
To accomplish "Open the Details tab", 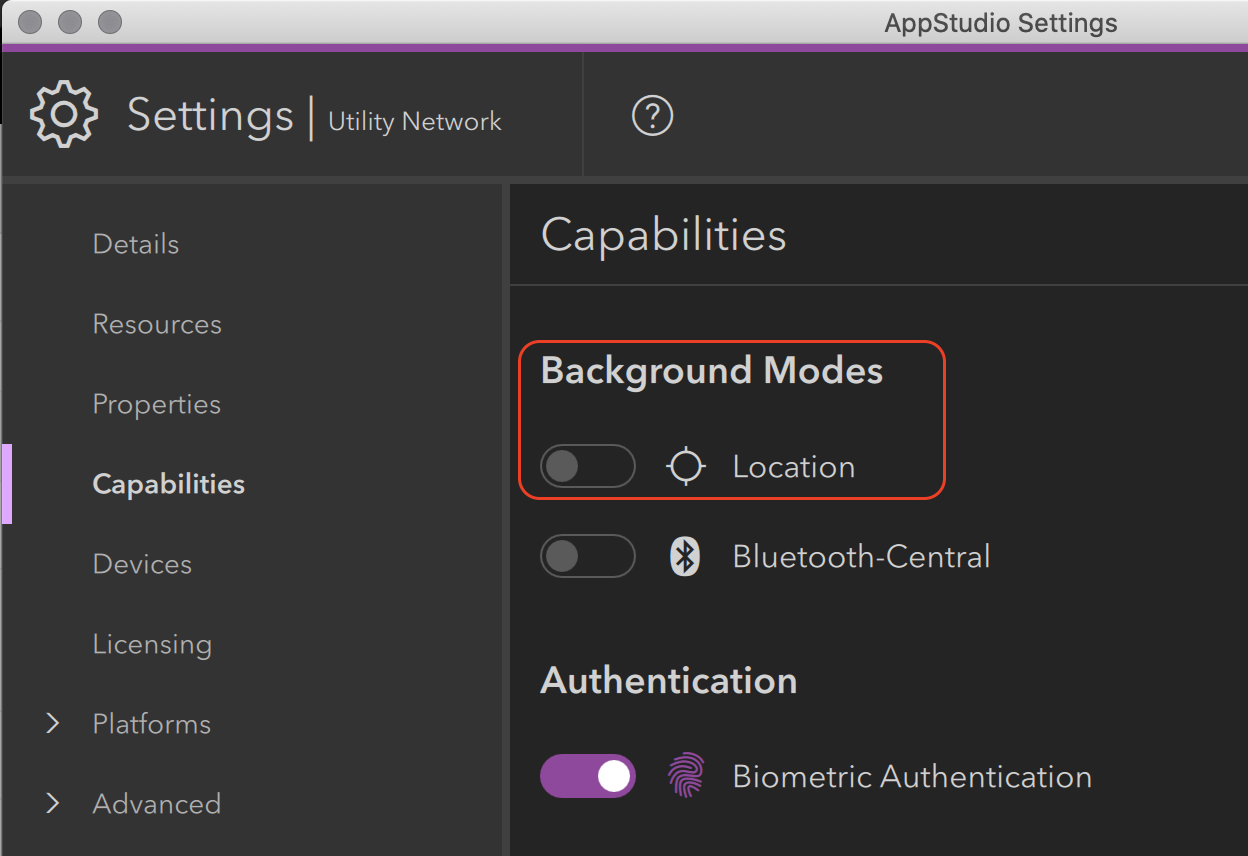I will [x=136, y=244].
